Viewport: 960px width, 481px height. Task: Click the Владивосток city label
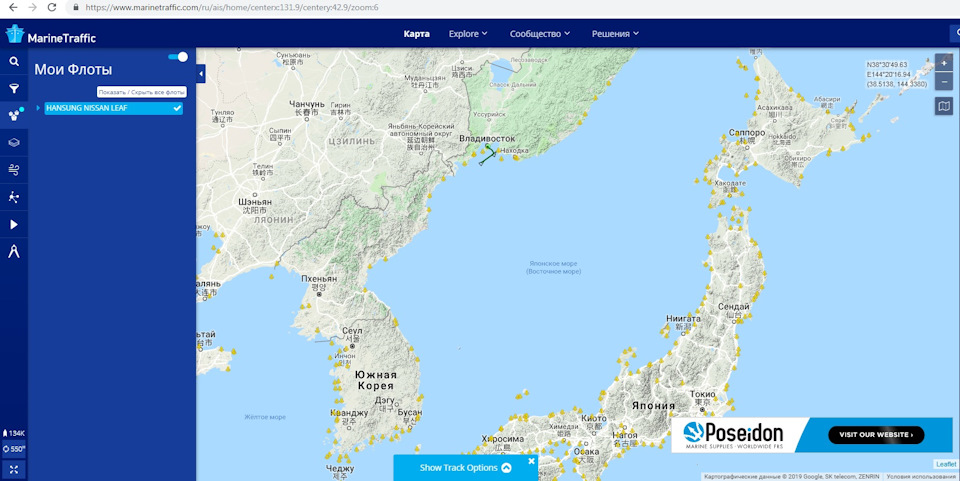point(487,139)
